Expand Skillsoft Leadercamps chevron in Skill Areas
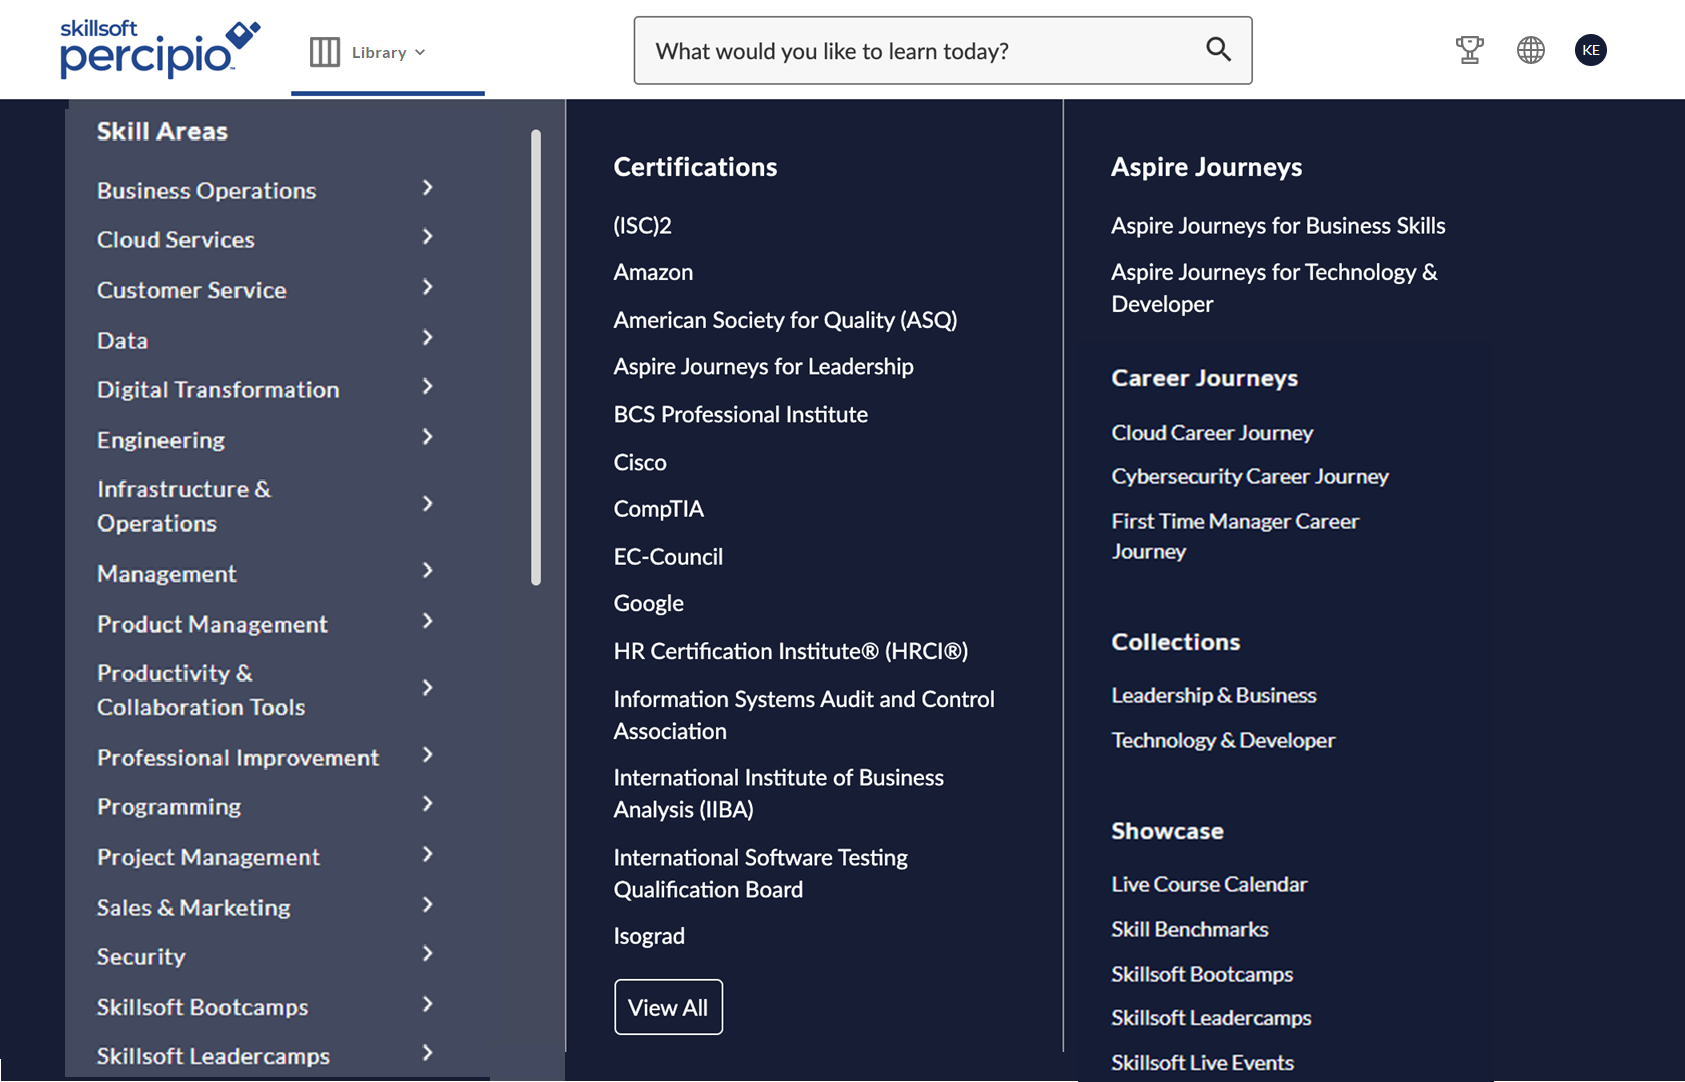Viewport: 1685px width, 1082px height. pyautogui.click(x=428, y=1053)
